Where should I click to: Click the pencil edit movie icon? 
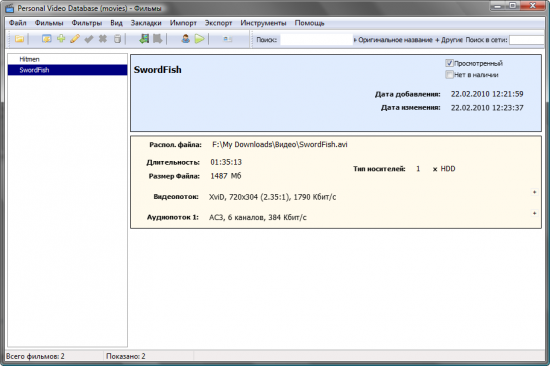pyautogui.click(x=75, y=39)
